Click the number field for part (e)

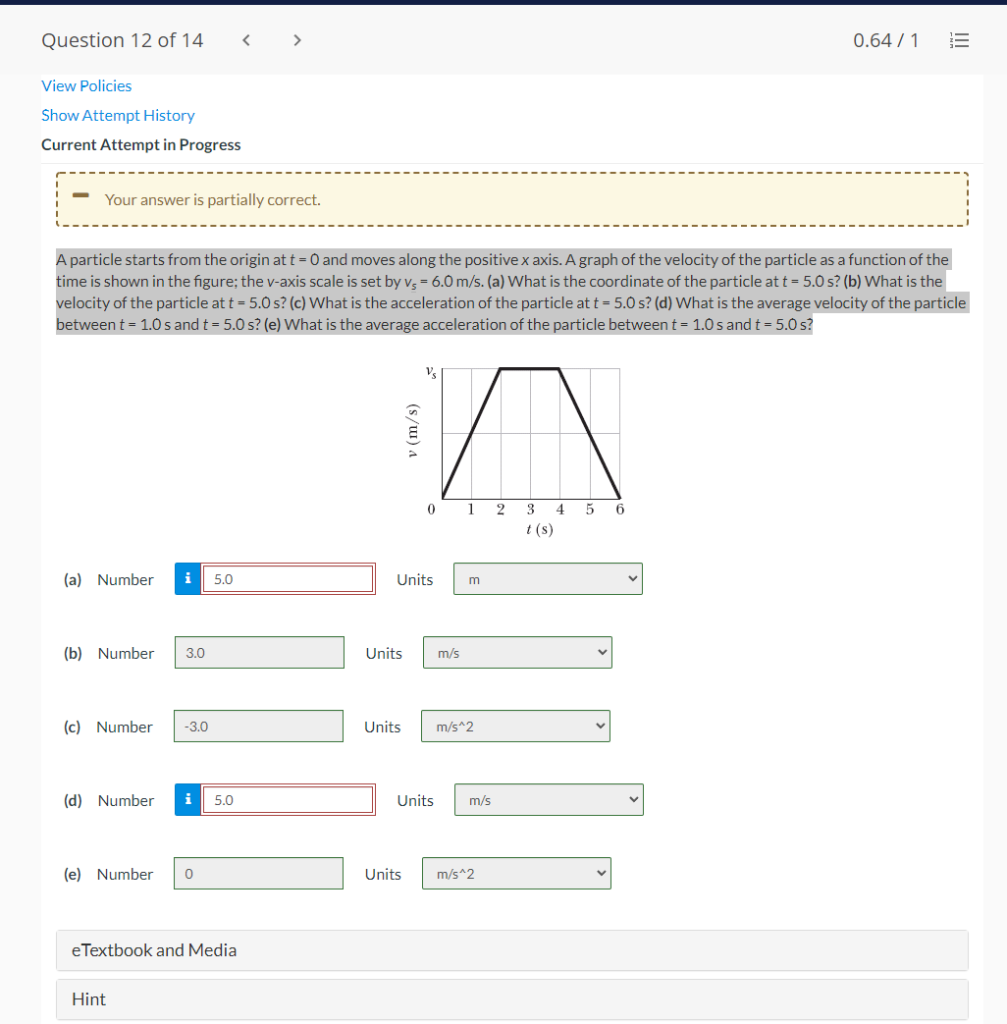click(259, 873)
